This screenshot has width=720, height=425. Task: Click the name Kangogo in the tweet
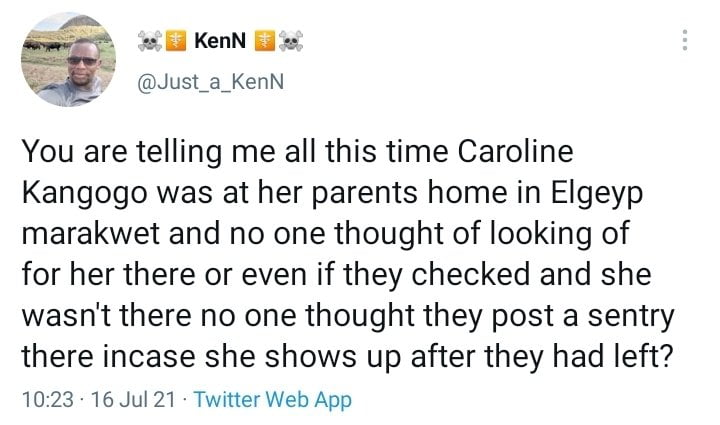(84, 195)
